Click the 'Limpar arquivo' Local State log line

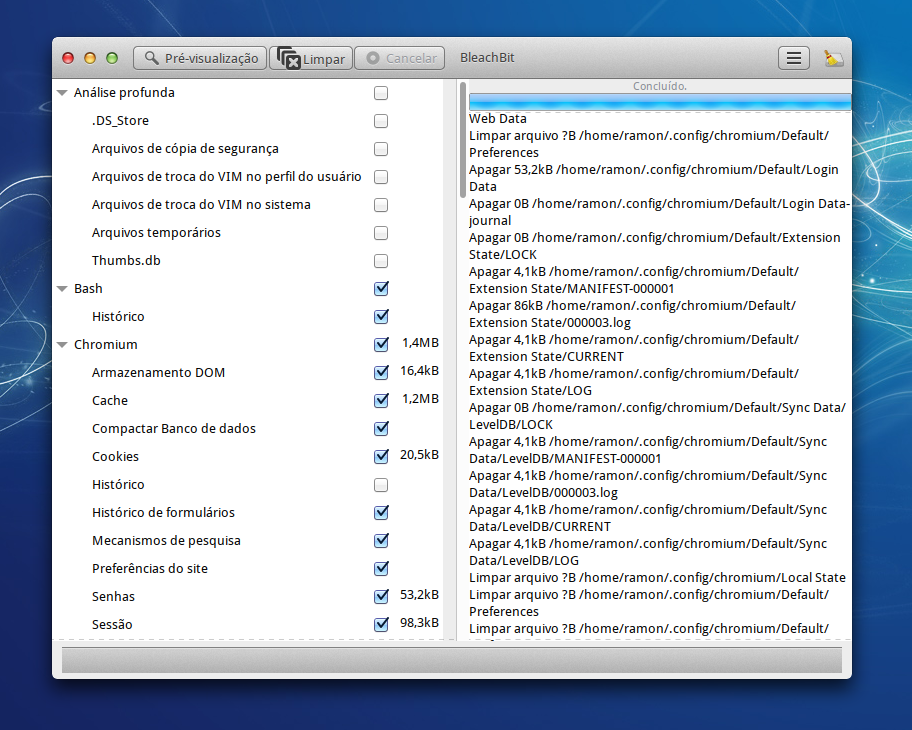tap(657, 578)
